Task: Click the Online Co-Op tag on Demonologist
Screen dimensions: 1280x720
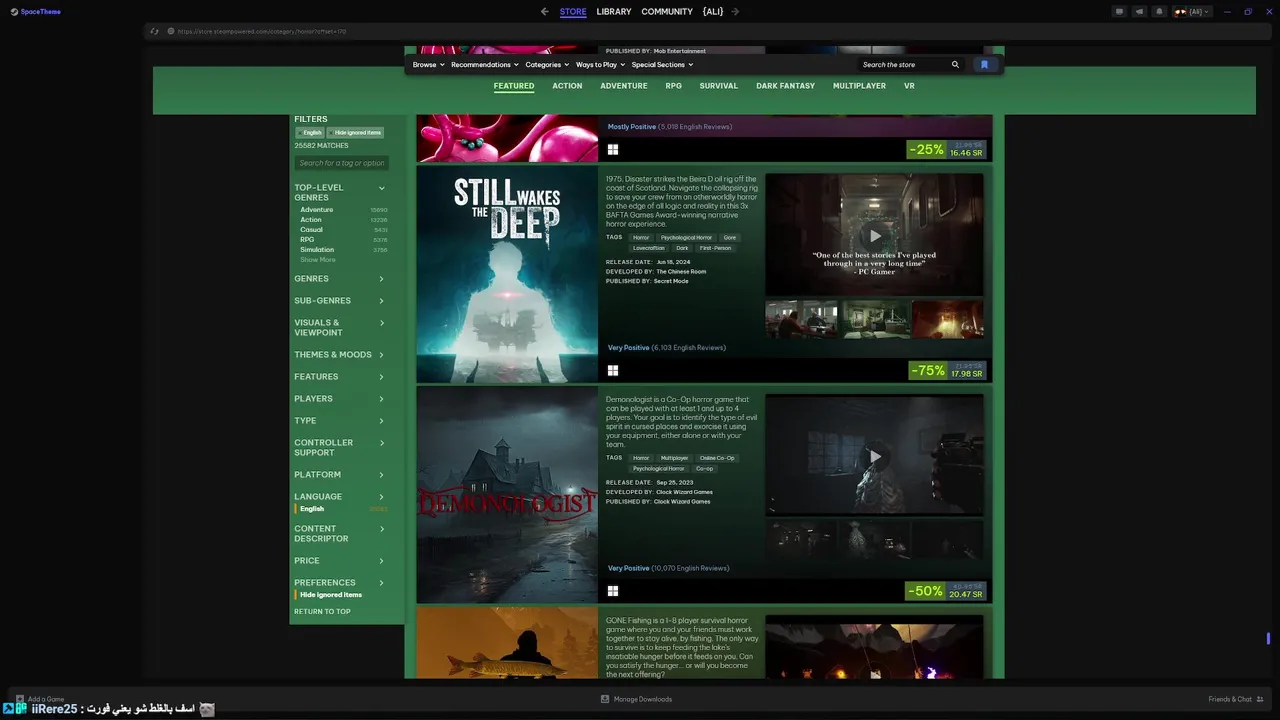Action: 717,458
